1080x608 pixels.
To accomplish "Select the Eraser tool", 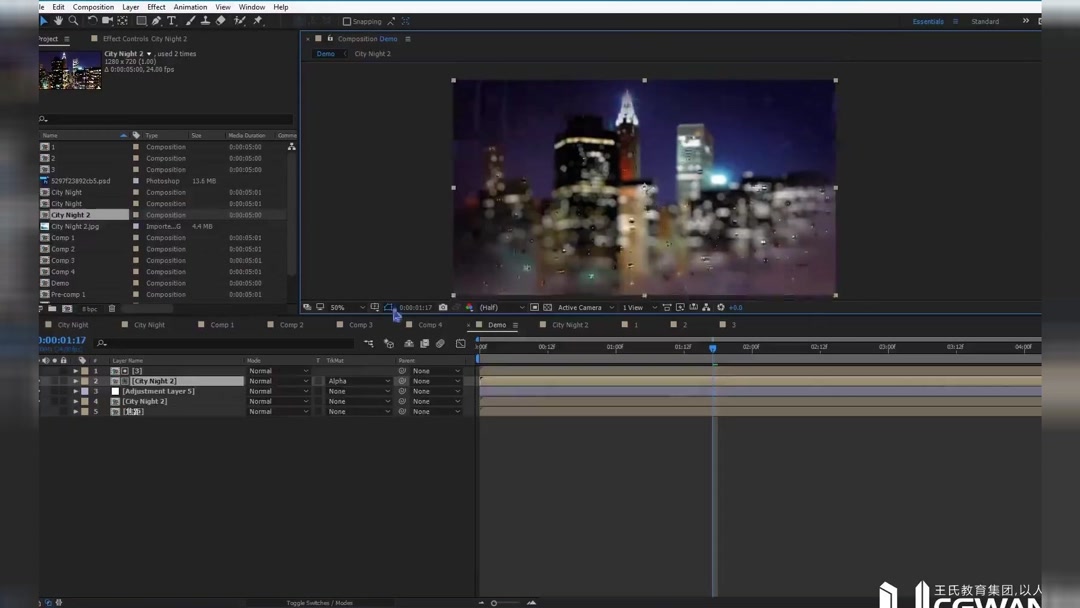I will pos(221,21).
